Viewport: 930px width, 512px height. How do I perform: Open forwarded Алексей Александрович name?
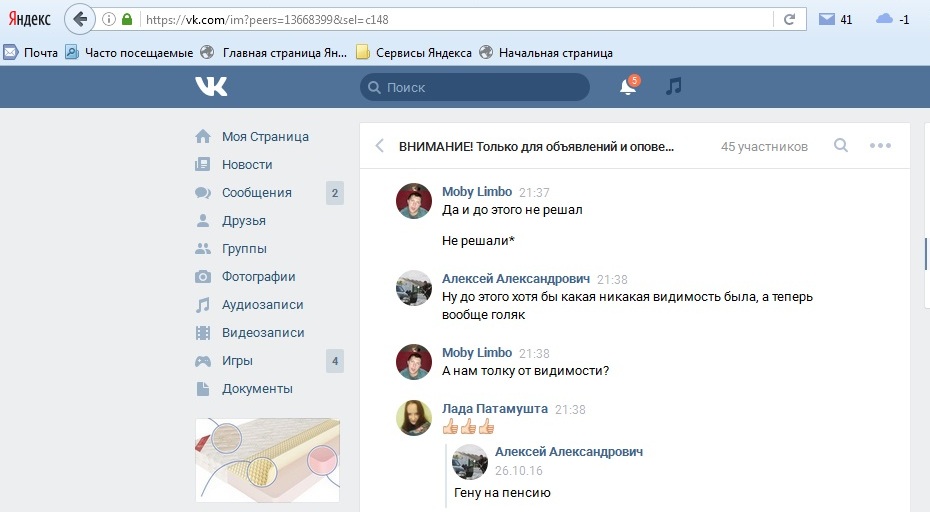[x=569, y=451]
